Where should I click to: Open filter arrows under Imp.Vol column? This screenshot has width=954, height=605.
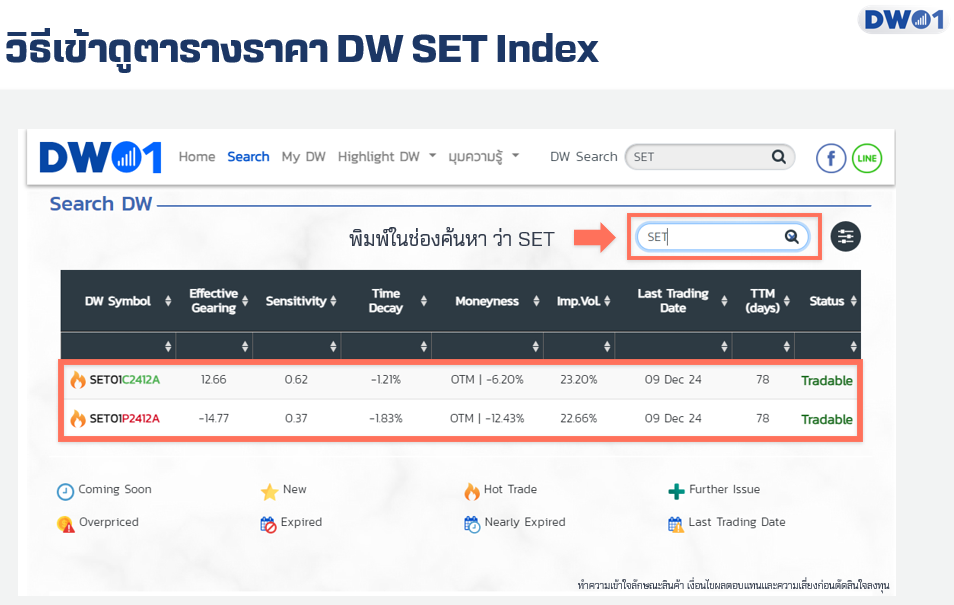pos(607,346)
